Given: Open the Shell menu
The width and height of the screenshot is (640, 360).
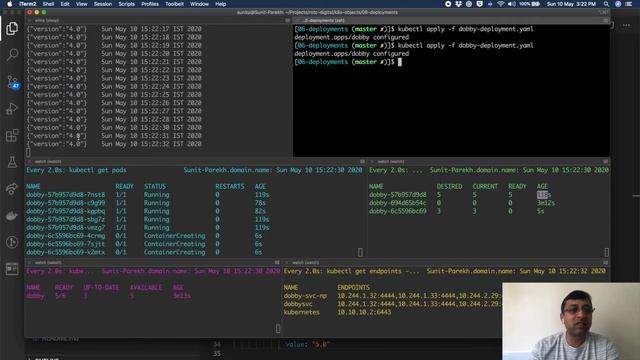Looking at the screenshot, I should (x=48, y=4).
